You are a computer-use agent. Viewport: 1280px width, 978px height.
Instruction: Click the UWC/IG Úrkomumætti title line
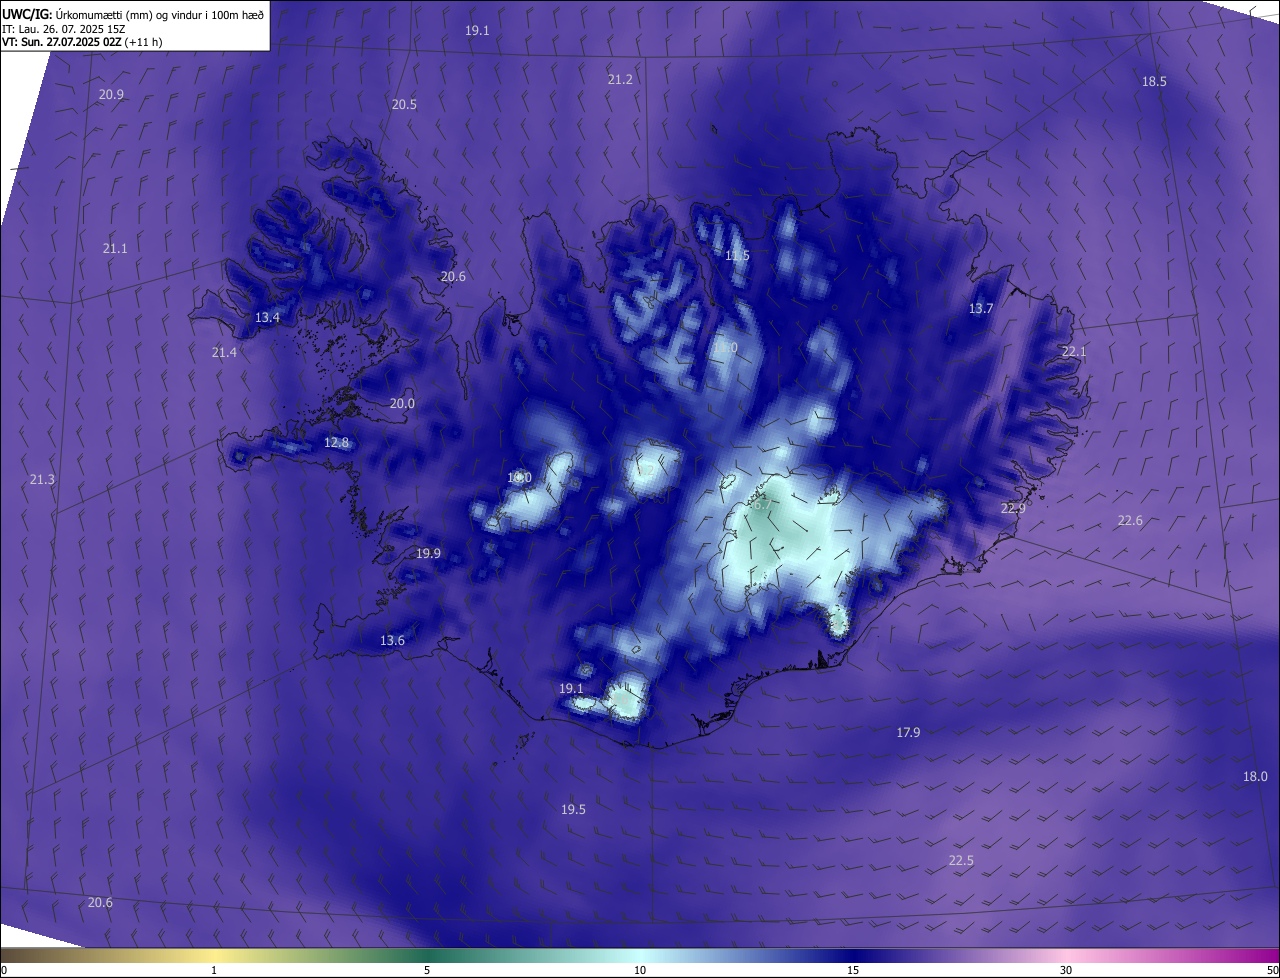pos(133,14)
